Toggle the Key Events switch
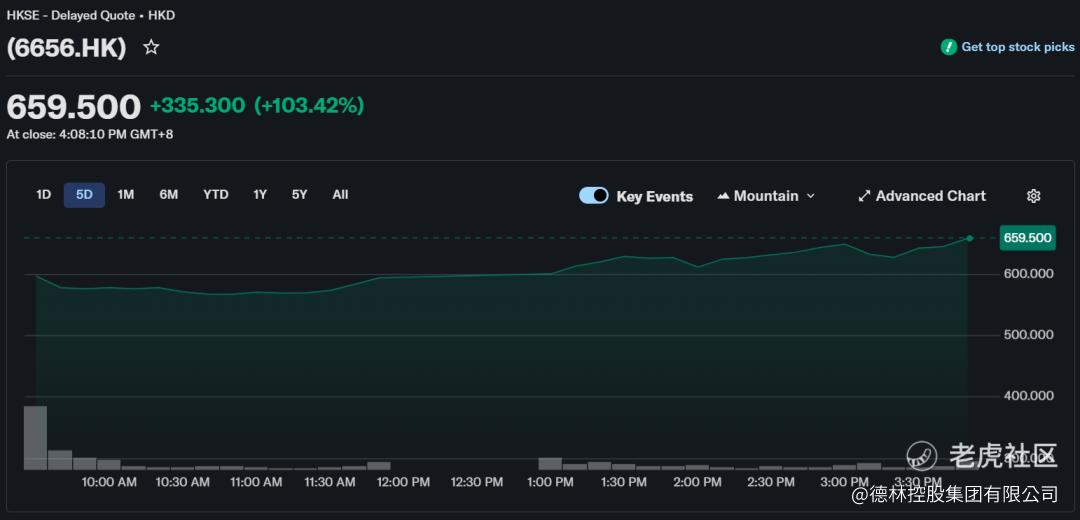This screenshot has width=1080, height=520. tap(594, 195)
